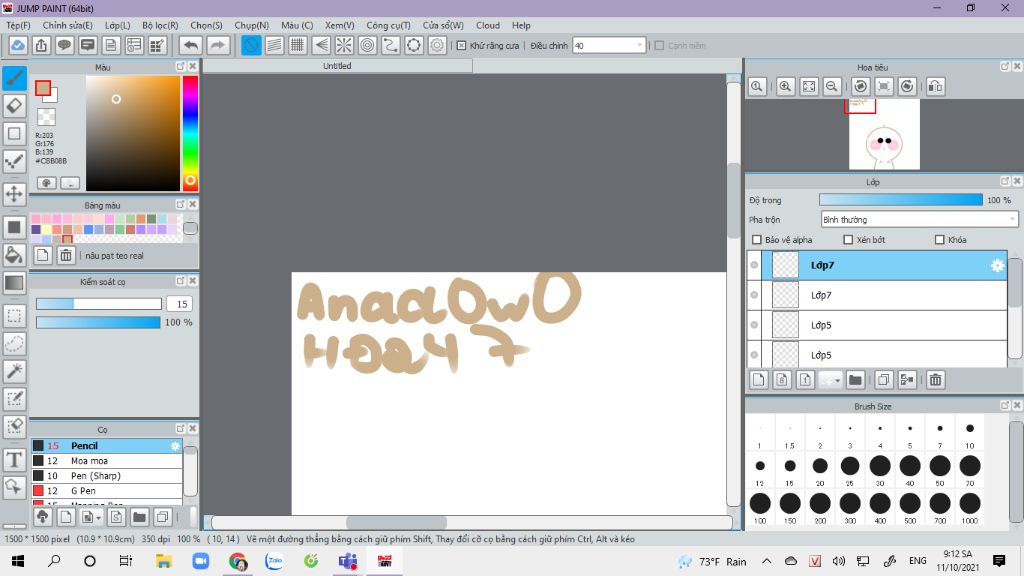Select the second Lớp7 layer row
The height and width of the screenshot is (576, 1024).
pos(877,295)
